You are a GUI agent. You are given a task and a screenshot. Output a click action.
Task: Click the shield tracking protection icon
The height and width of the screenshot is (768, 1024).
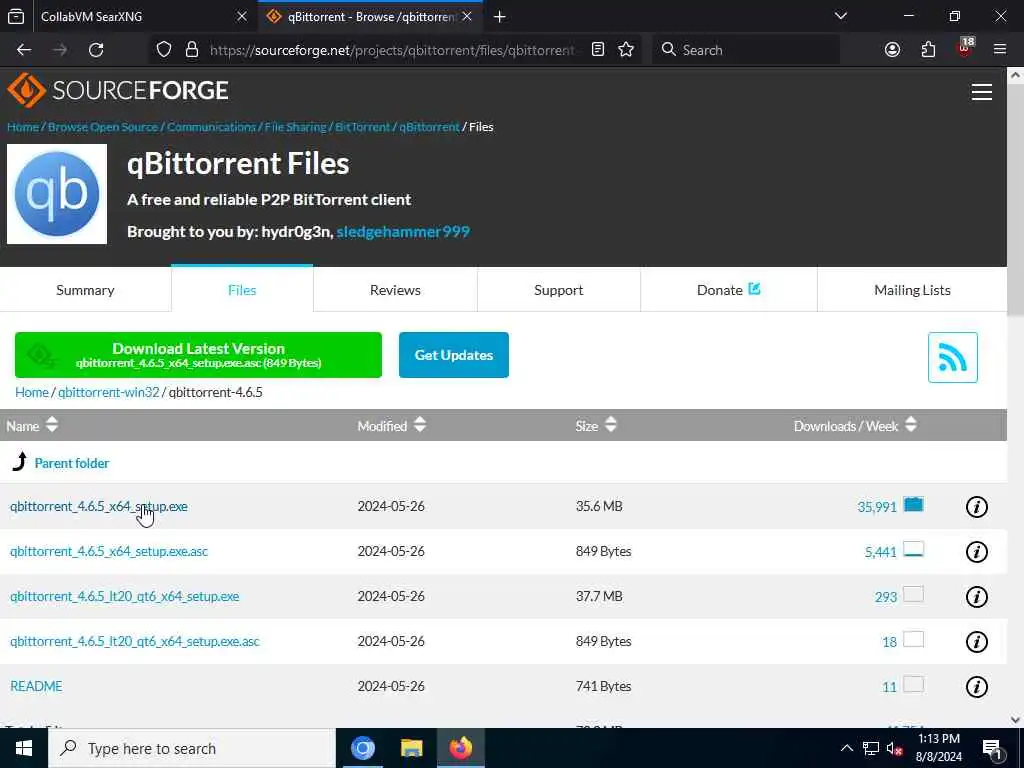click(x=164, y=50)
